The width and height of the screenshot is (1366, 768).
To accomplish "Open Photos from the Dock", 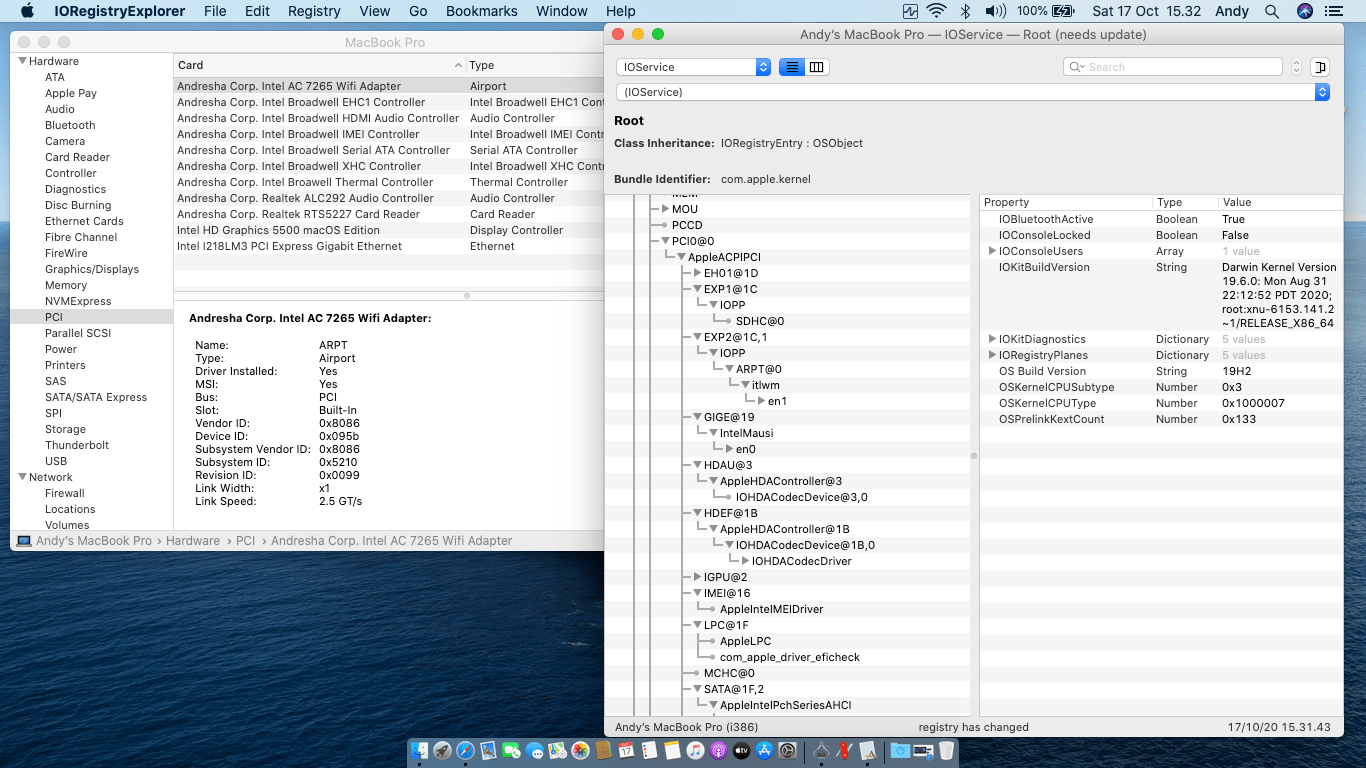I will click(x=581, y=751).
